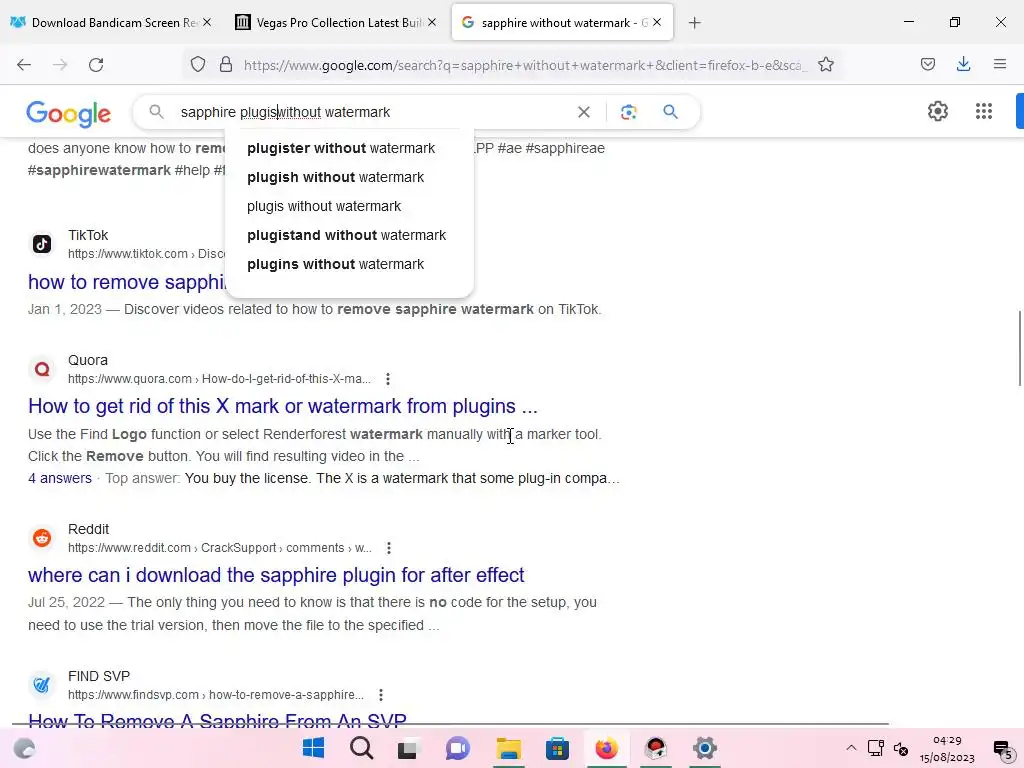
Task: Click inside the Google search text field
Action: tap(375, 112)
